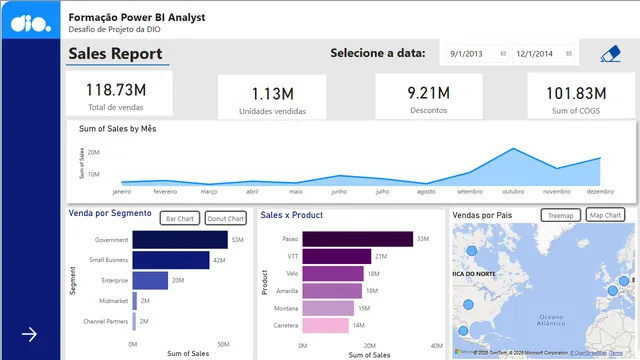Select the Amarilla product bar
Viewport: 640px width, 360px height.
(332, 291)
